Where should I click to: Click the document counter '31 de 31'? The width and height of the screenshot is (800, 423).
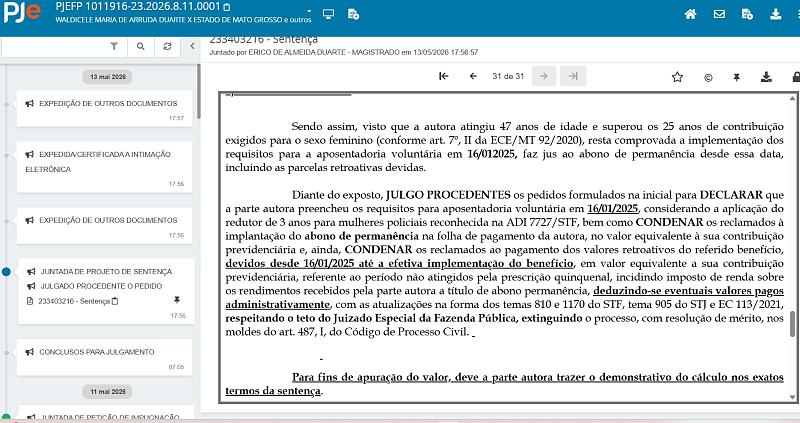tap(508, 76)
